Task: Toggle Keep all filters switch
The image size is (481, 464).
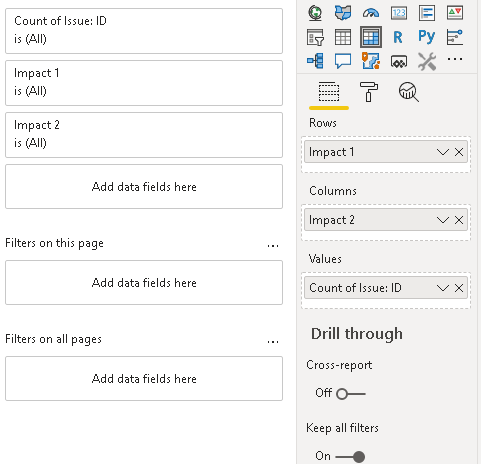Action: tap(350, 457)
